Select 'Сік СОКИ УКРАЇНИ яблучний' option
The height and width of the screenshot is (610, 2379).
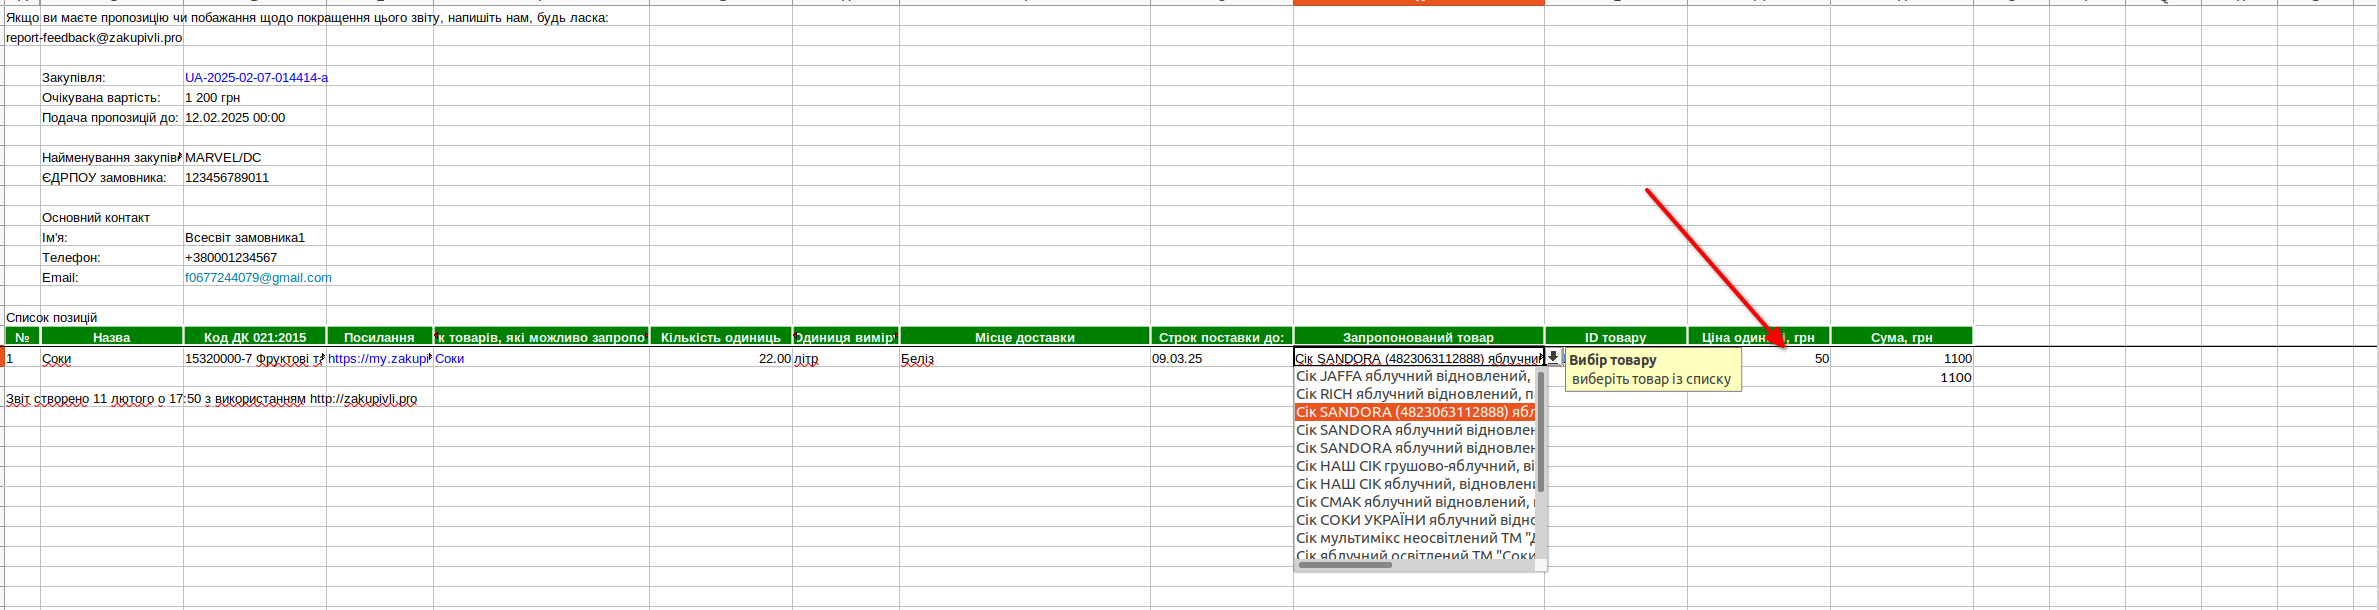point(1414,520)
